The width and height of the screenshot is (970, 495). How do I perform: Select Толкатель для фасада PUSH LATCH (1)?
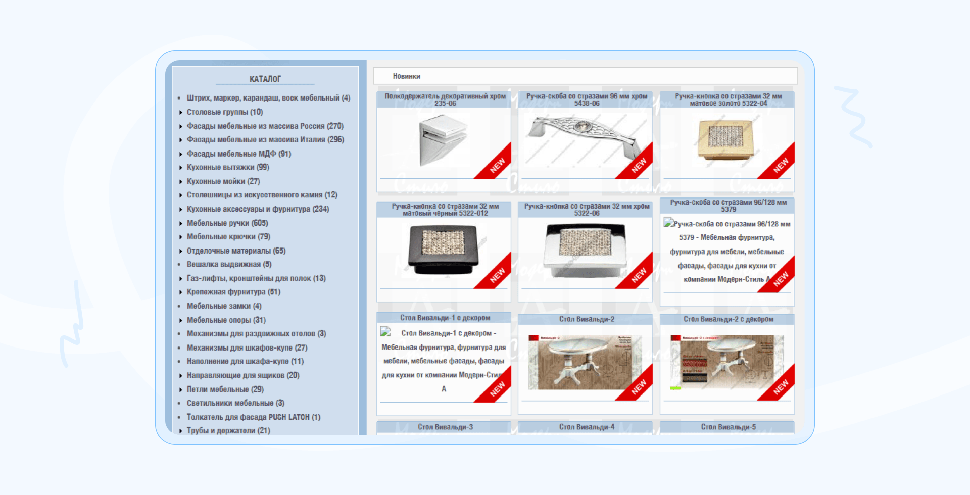point(254,417)
